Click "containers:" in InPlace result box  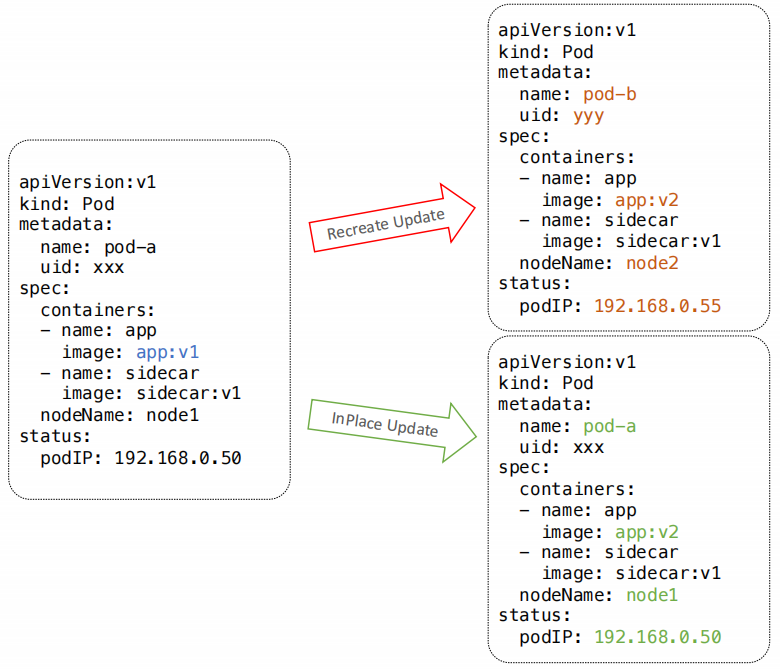(577, 489)
